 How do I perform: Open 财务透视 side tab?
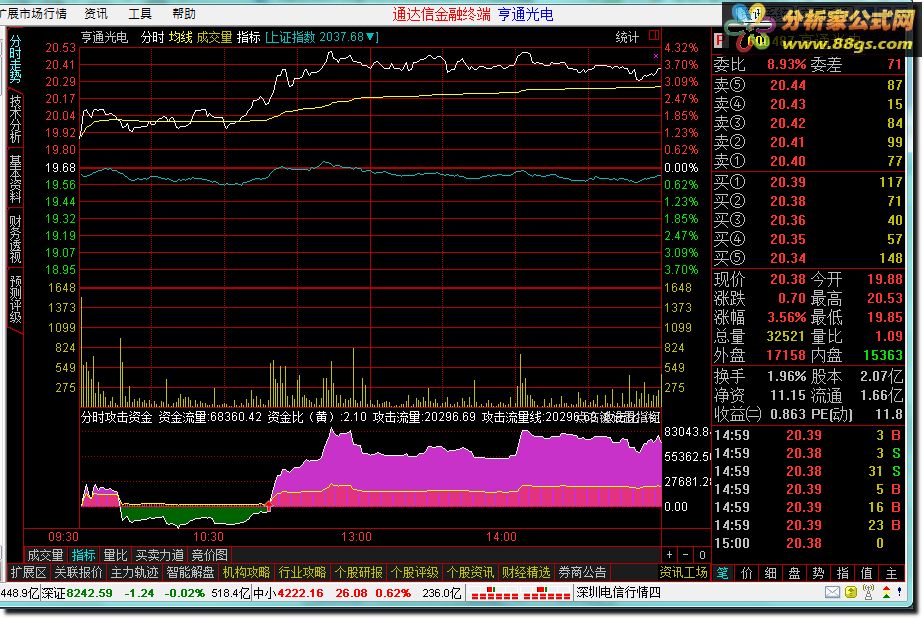[15, 238]
